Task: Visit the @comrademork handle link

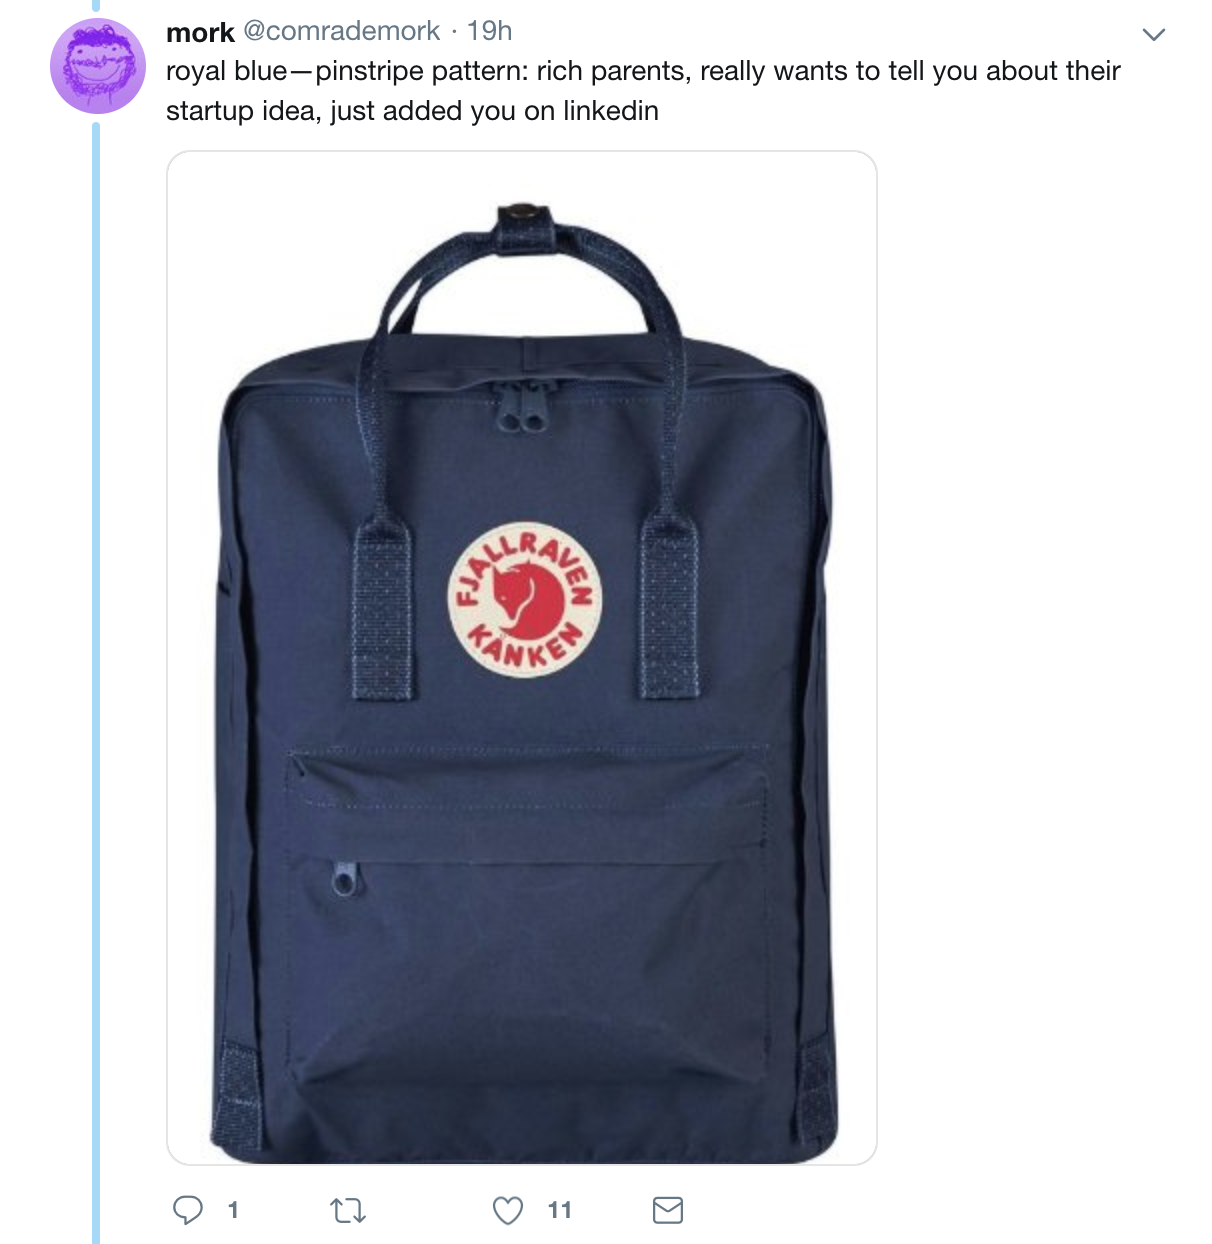Action: point(342,31)
